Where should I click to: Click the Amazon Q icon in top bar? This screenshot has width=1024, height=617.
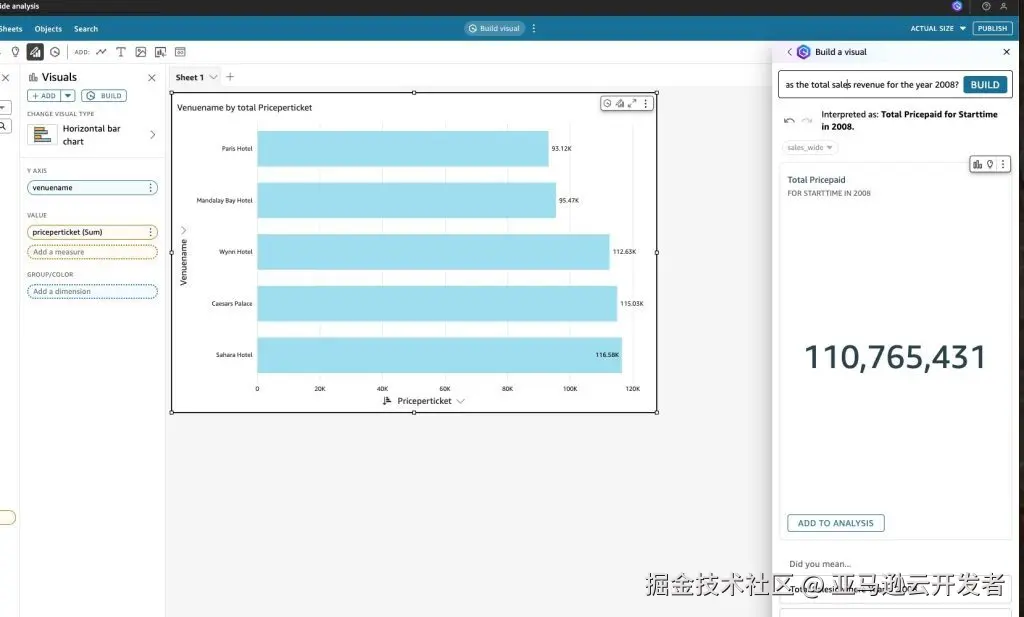coord(957,6)
